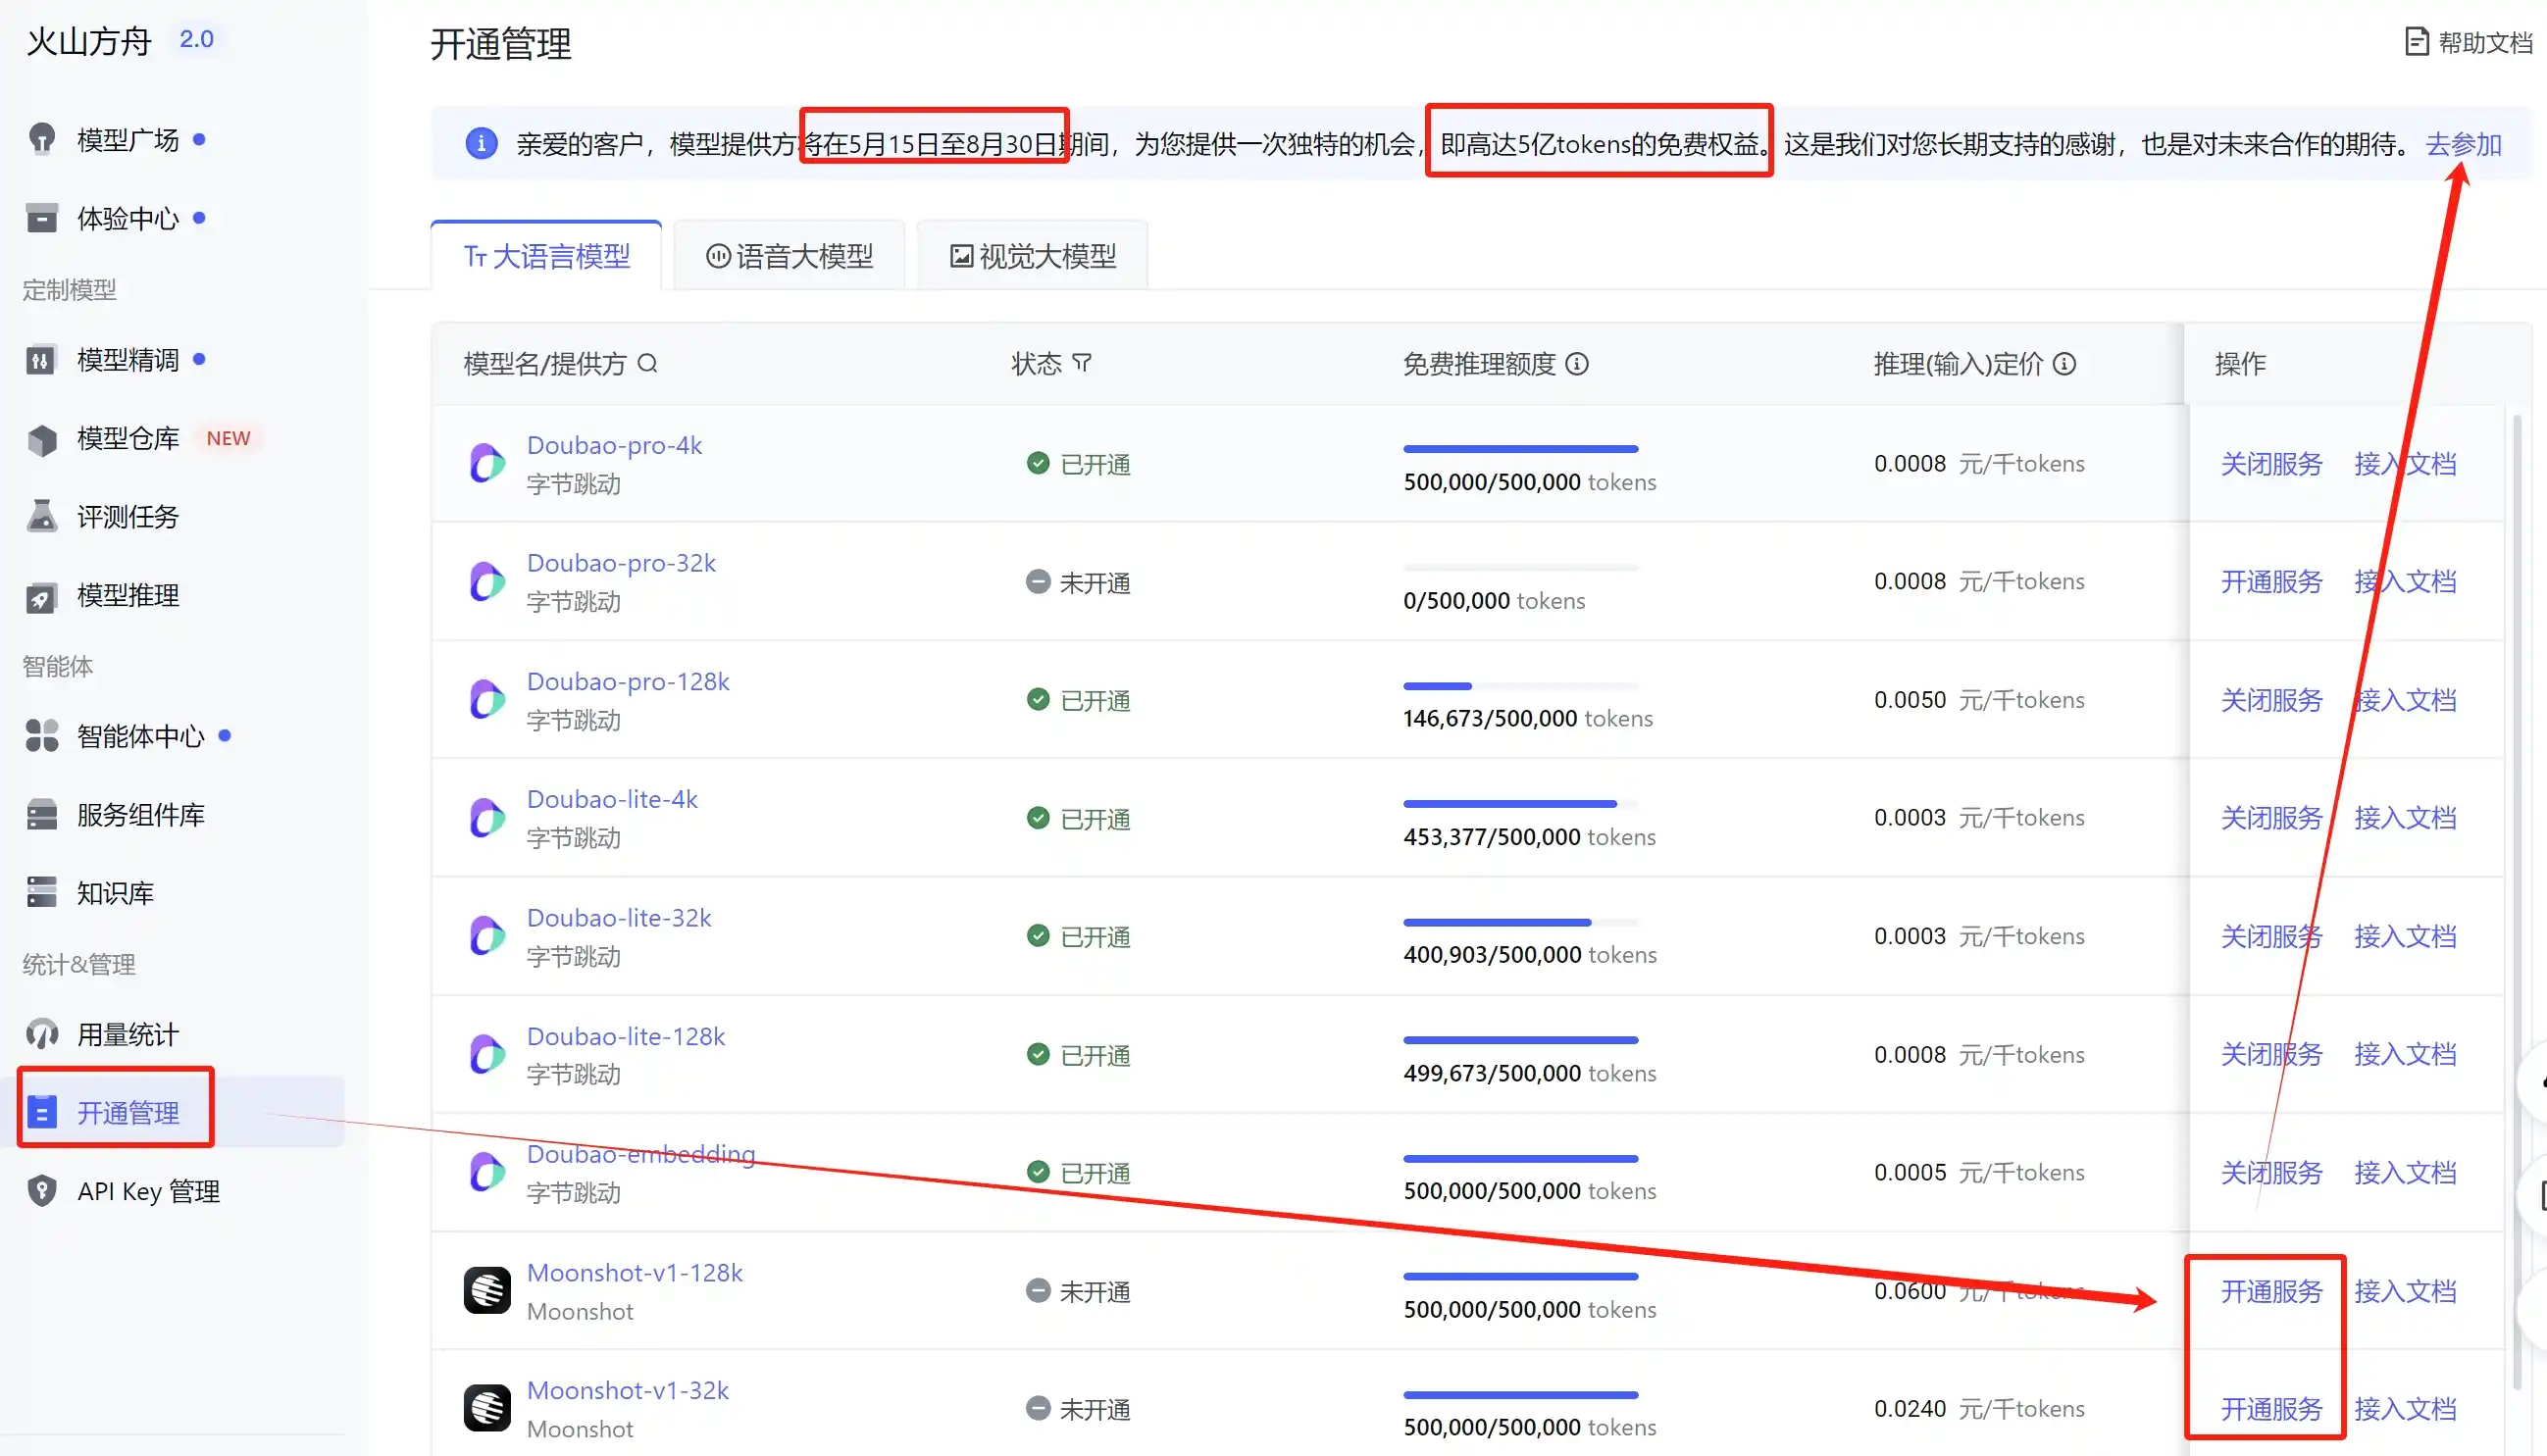Click the 知识库 icon
This screenshot has width=2547, height=1456.
click(42, 892)
